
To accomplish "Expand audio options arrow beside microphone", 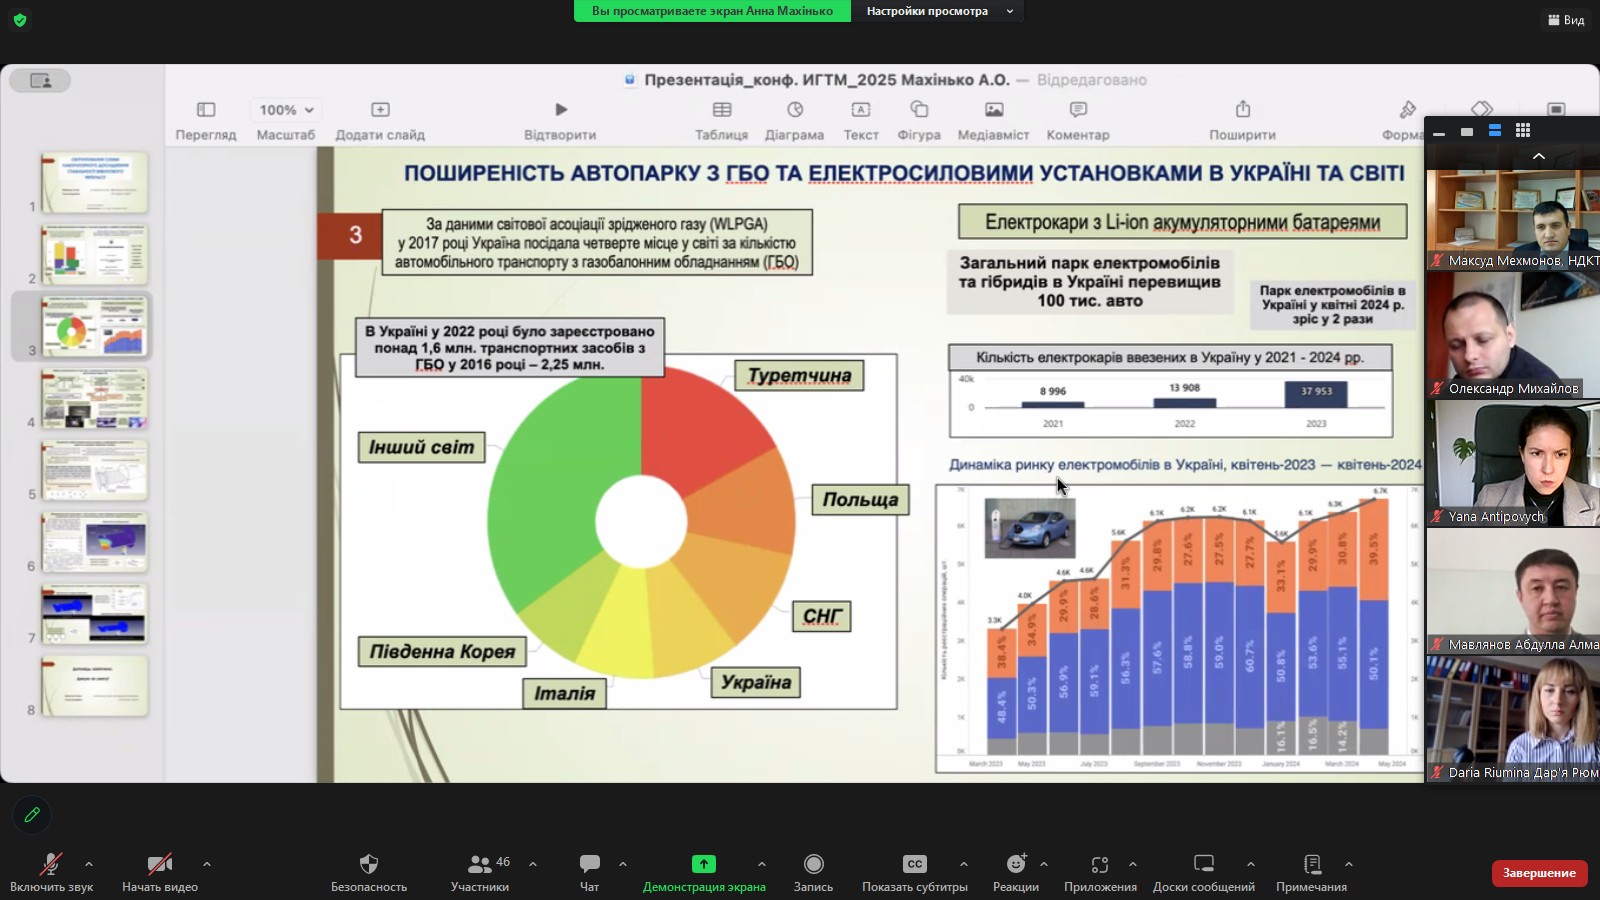I will click(89, 864).
